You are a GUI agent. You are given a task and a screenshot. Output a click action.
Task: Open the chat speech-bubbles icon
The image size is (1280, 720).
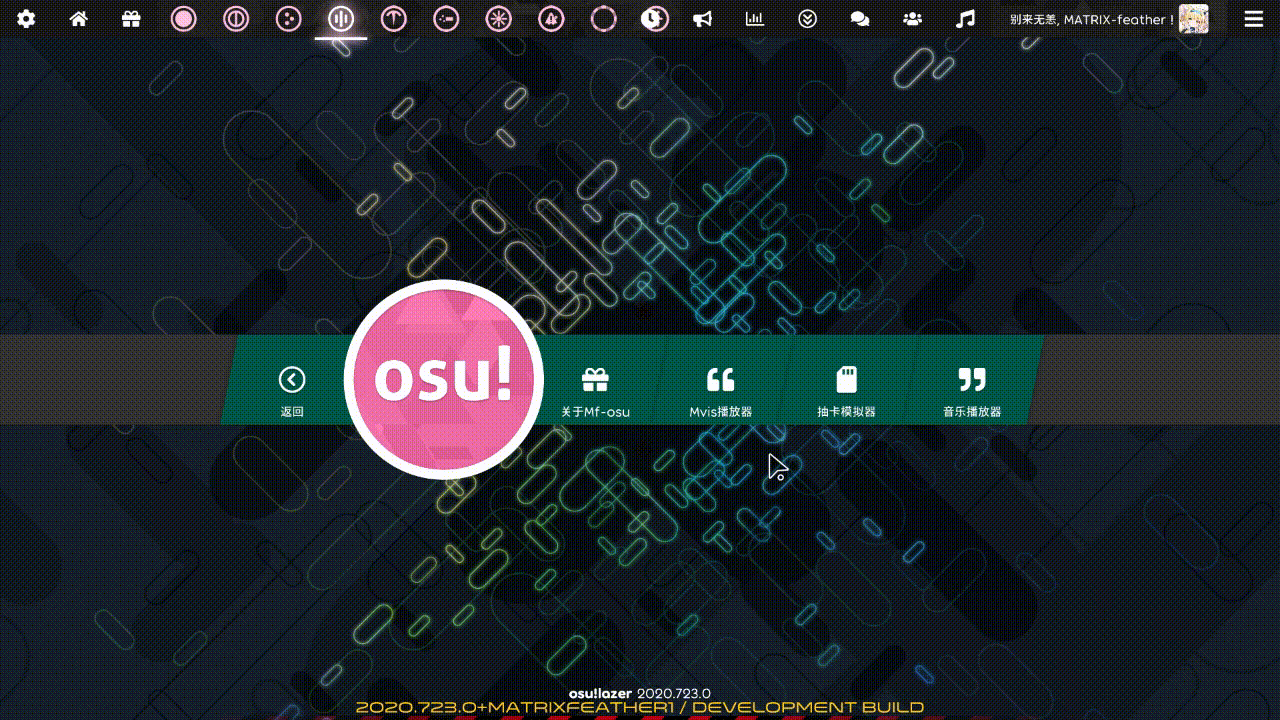coord(859,19)
